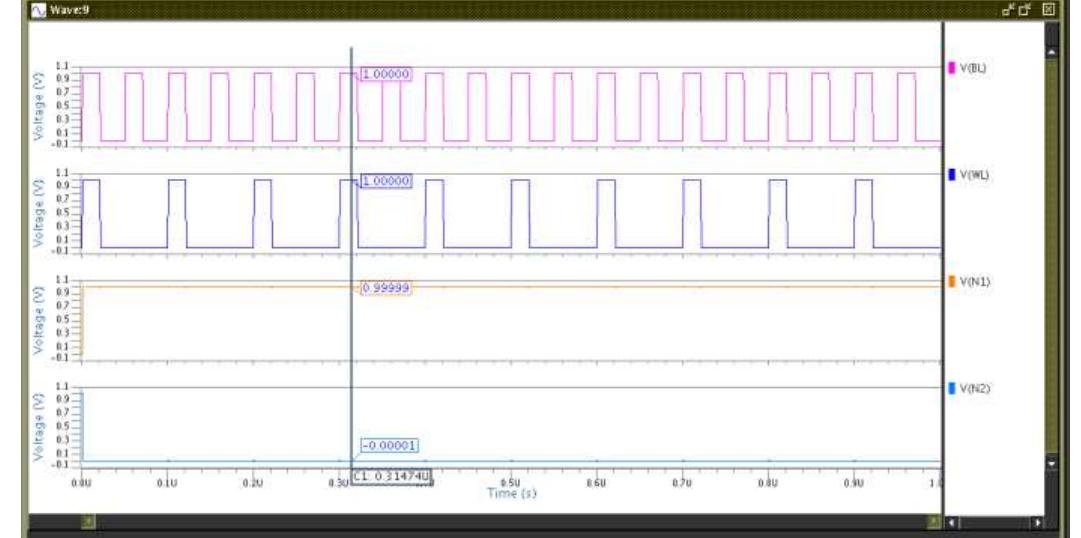Click the 0.99999 cursor value on V(N1) trace
This screenshot has height=538, width=1081.
coord(386,288)
